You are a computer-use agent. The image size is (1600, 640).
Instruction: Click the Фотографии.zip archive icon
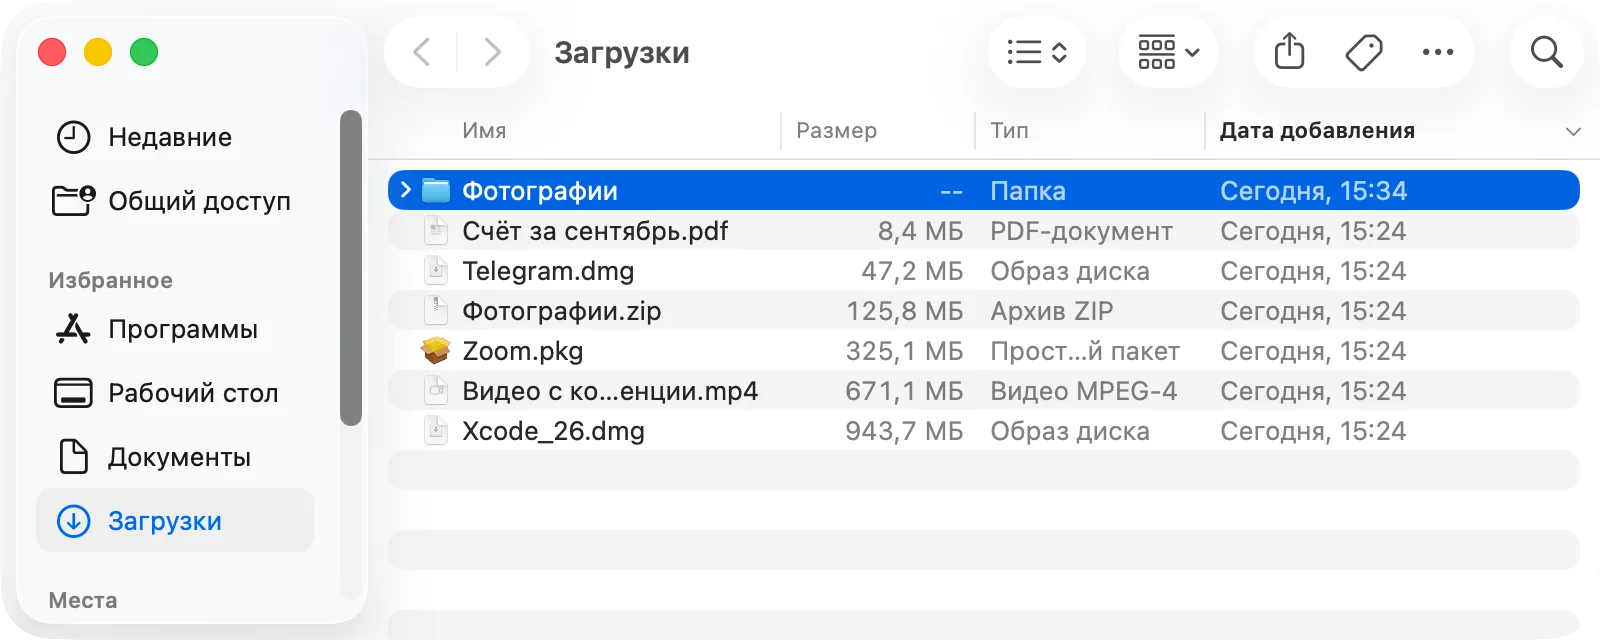[436, 311]
